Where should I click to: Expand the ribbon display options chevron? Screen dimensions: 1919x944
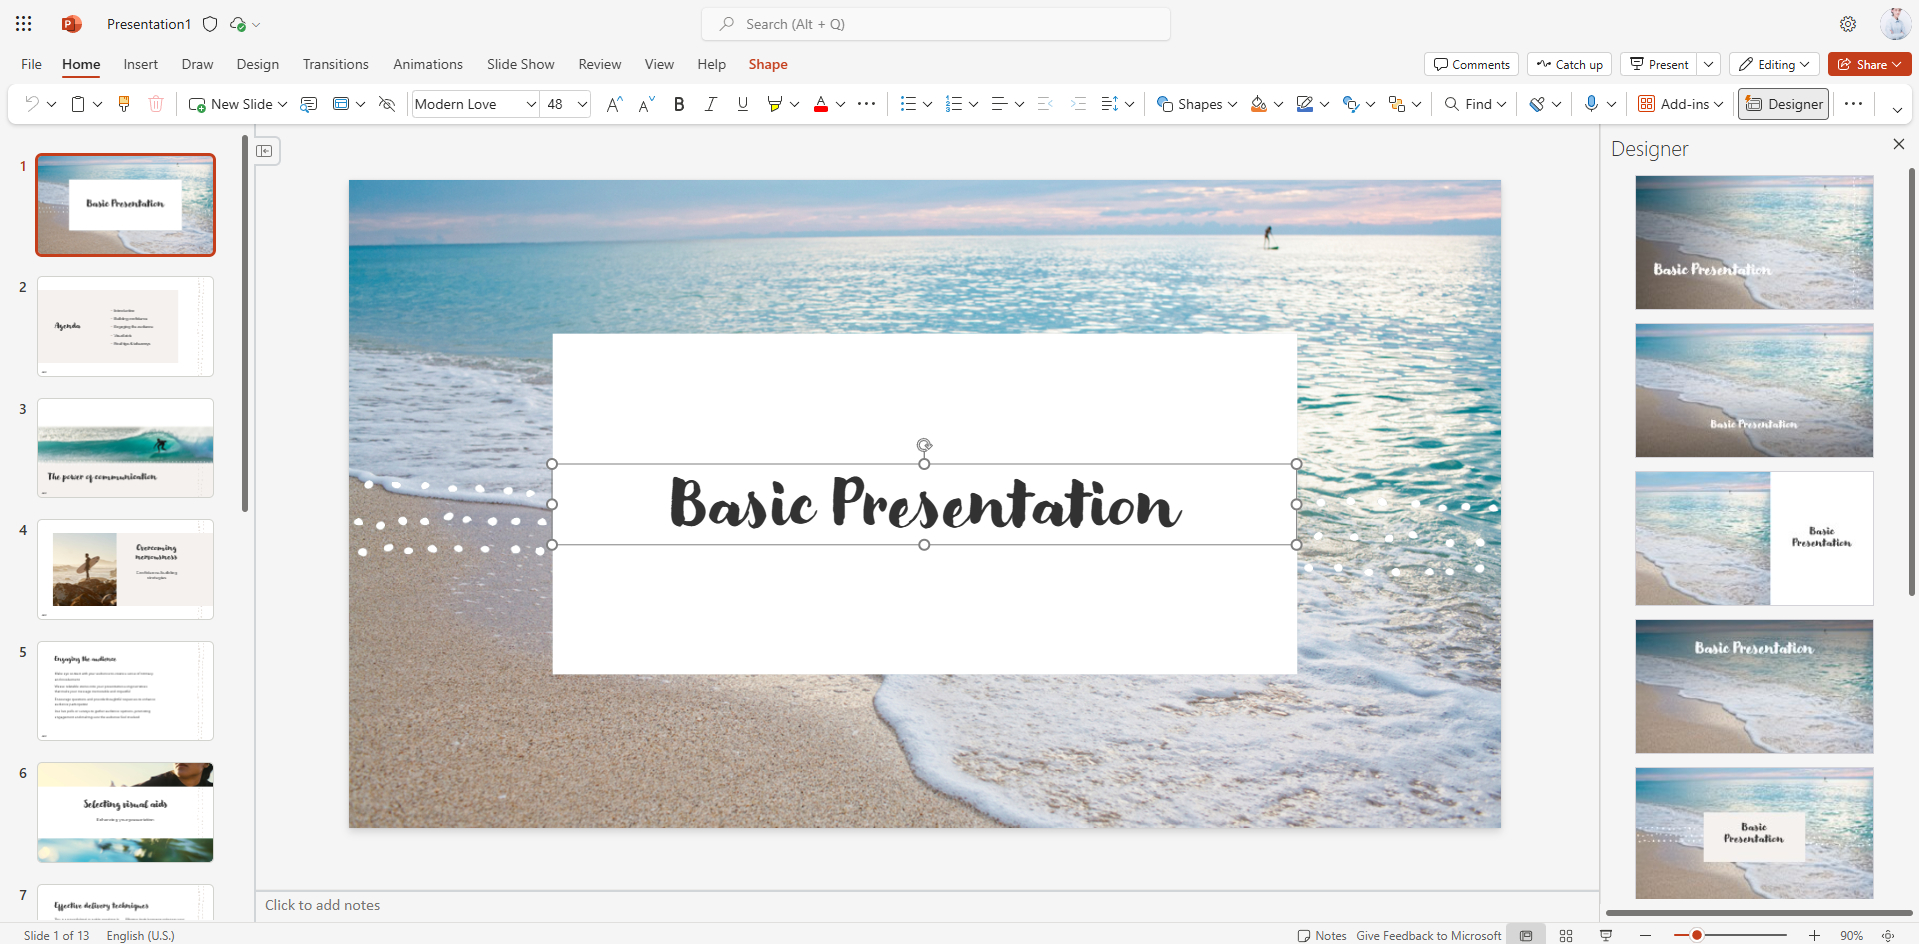pyautogui.click(x=1897, y=110)
